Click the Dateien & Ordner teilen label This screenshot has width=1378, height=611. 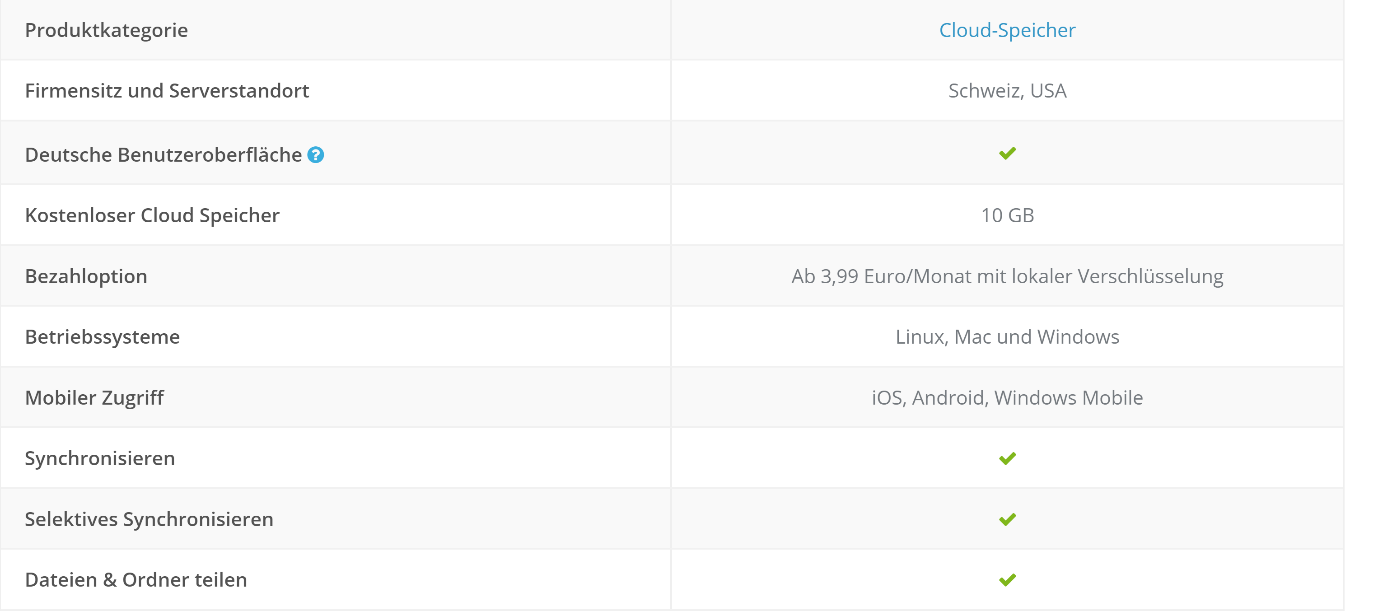click(x=136, y=580)
